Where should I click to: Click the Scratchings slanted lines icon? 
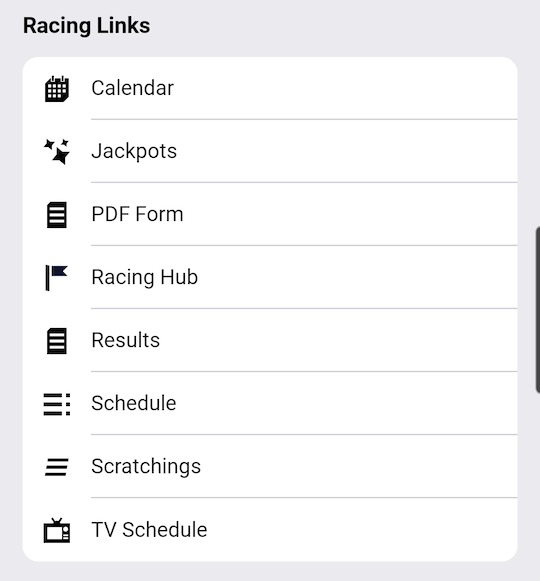pos(57,467)
